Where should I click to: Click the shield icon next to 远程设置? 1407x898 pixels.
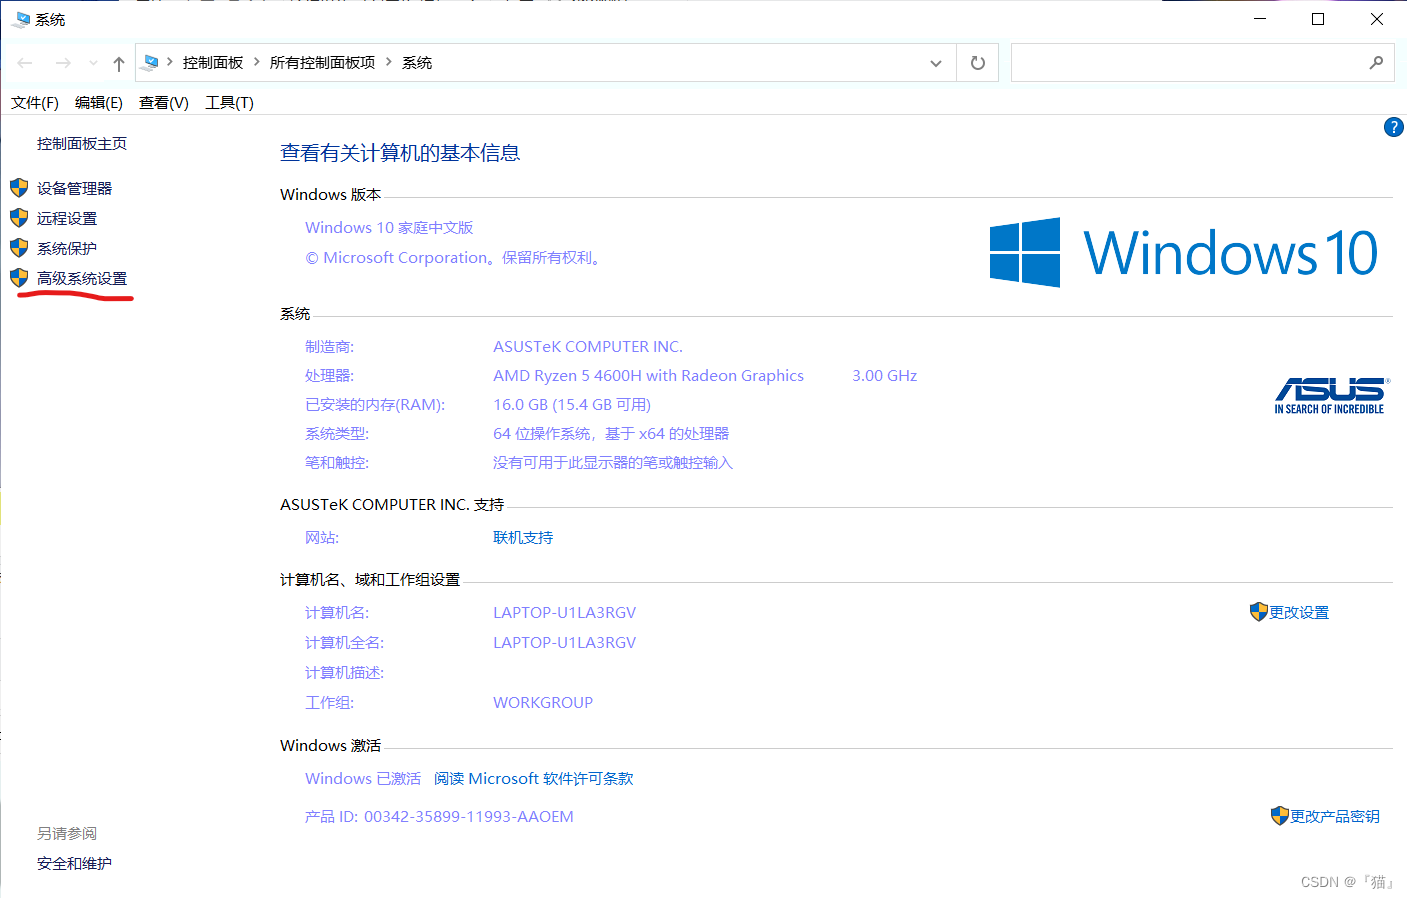[x=19, y=218]
